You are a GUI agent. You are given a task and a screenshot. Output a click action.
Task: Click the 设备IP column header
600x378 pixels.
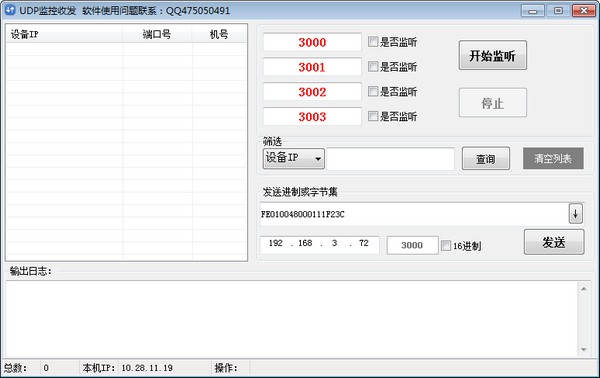[64, 34]
